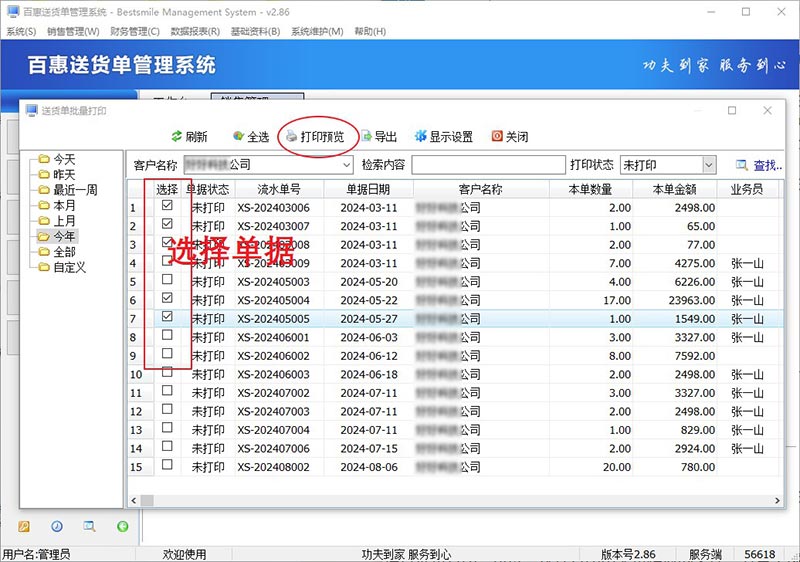Uncheck the checkbox for XS-202405005
The width and height of the screenshot is (800, 562).
pyautogui.click(x=167, y=316)
